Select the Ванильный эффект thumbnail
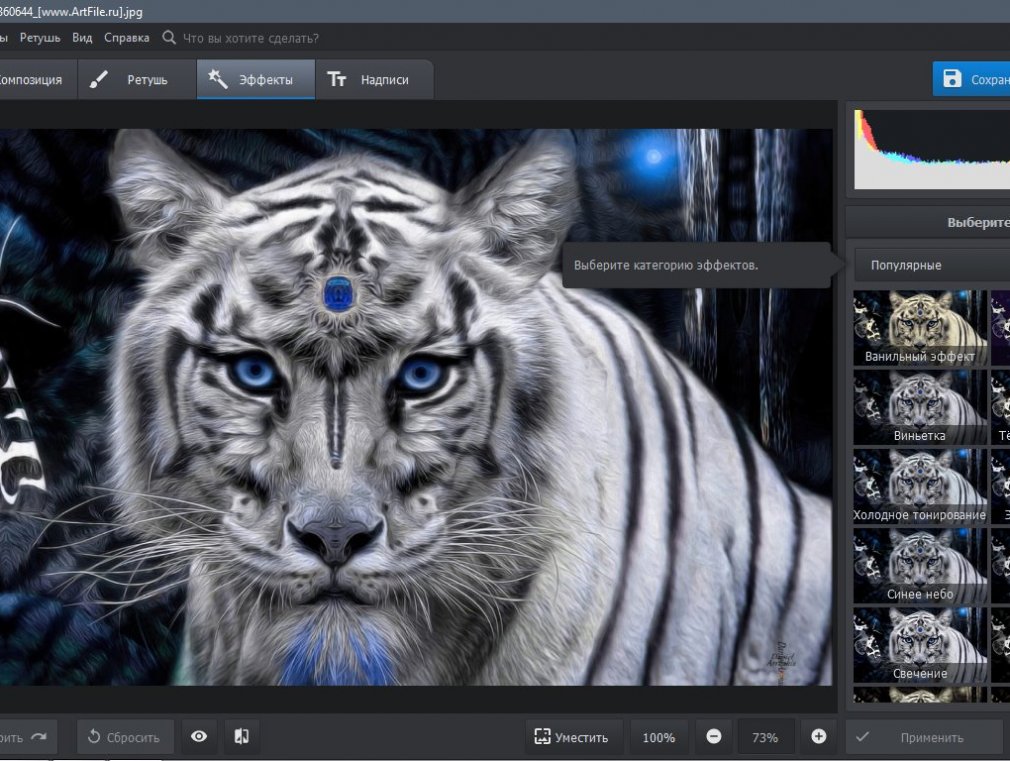The height and width of the screenshot is (761, 1010). 920,328
